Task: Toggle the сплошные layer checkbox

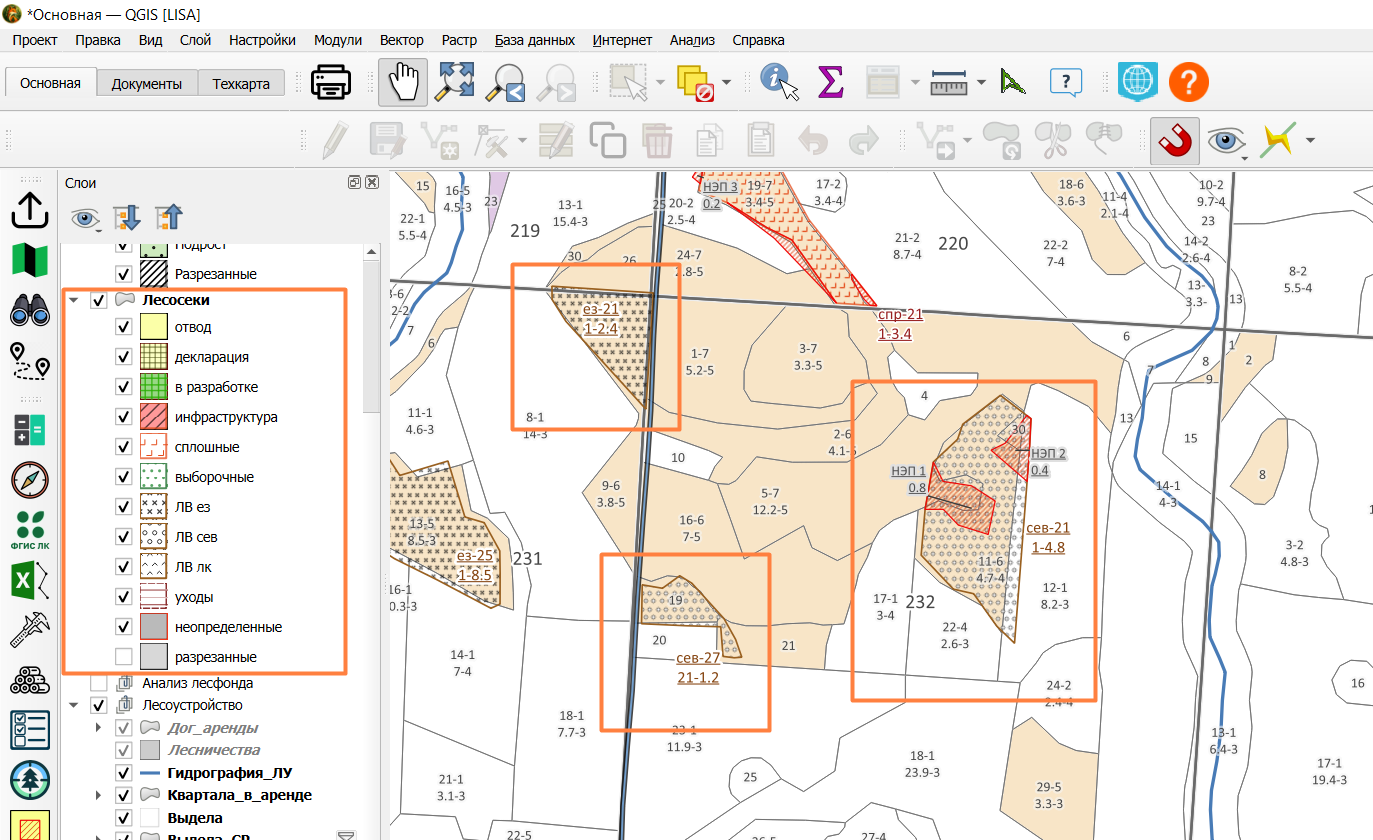Action: tap(124, 447)
